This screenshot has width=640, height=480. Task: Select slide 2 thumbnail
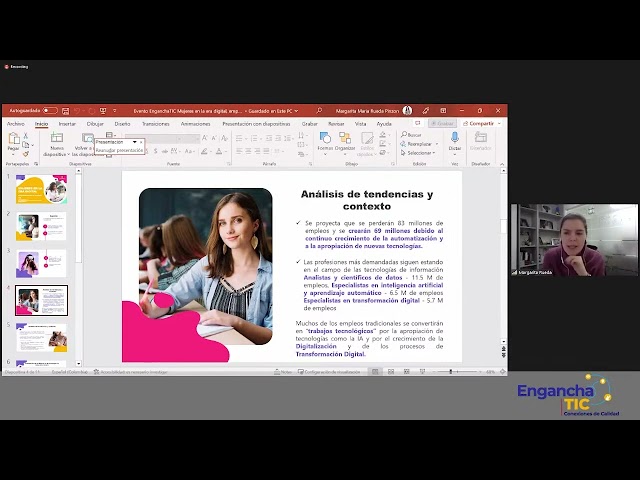42,226
